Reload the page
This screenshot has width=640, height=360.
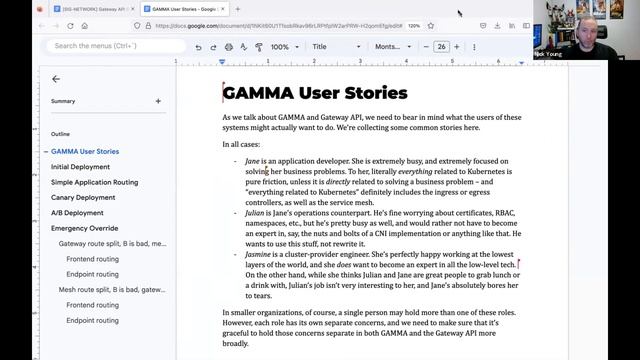(x=70, y=26)
